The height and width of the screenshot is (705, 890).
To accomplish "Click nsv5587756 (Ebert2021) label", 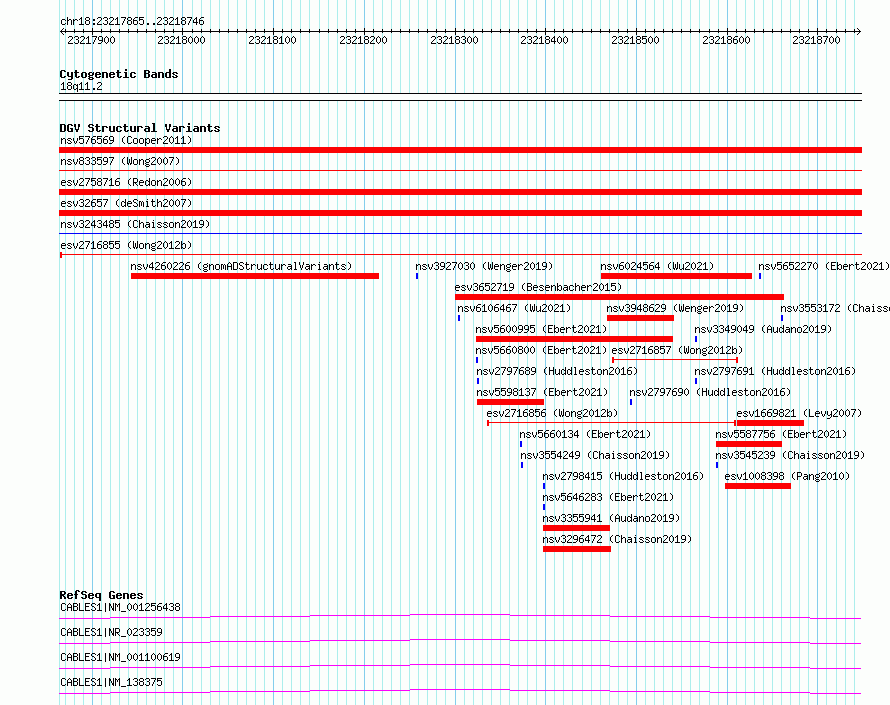I will coord(781,434).
